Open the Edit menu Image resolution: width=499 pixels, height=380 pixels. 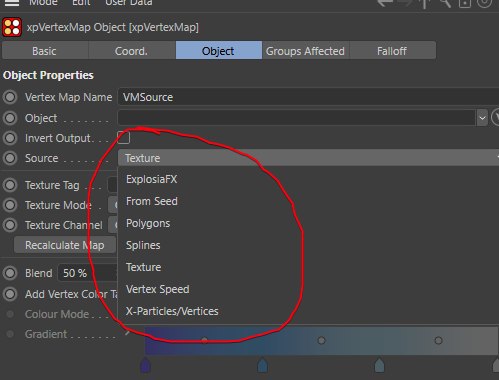click(81, 3)
